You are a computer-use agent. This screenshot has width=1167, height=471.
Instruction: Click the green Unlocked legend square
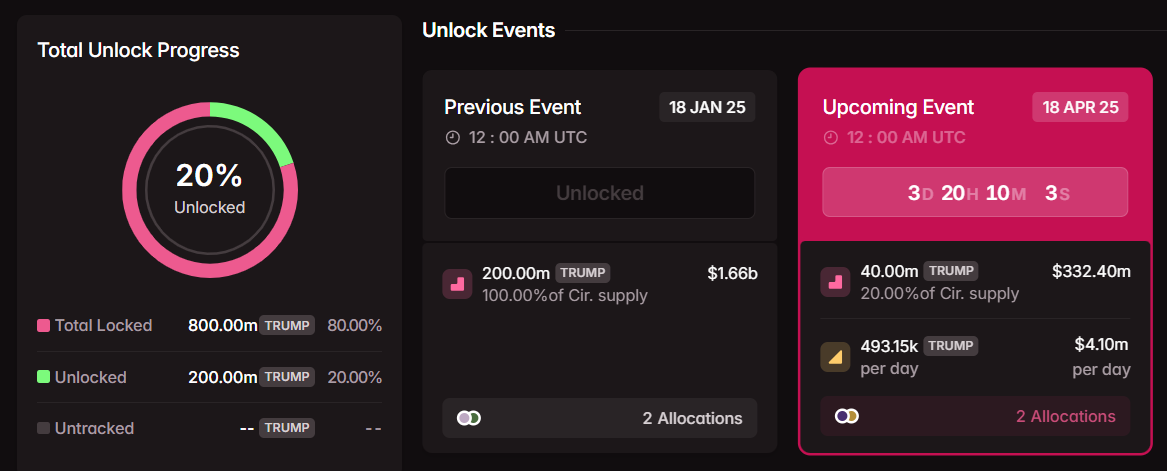tap(43, 377)
